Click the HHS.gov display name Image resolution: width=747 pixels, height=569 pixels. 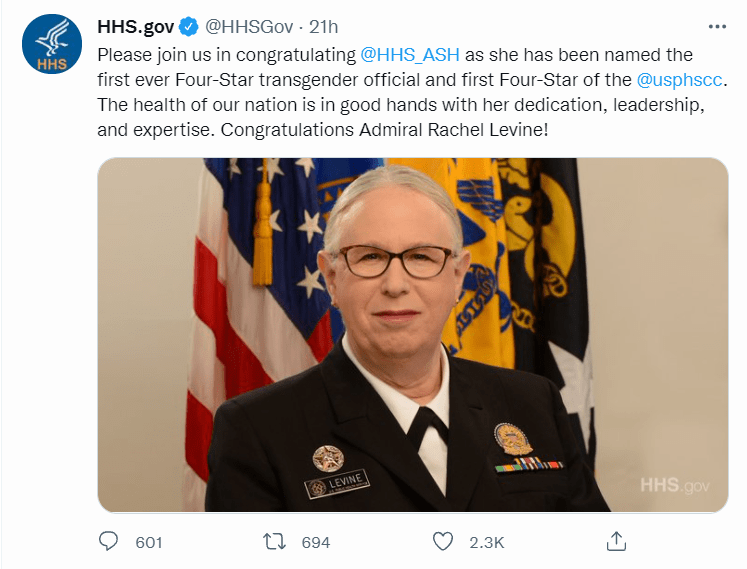pos(136,27)
